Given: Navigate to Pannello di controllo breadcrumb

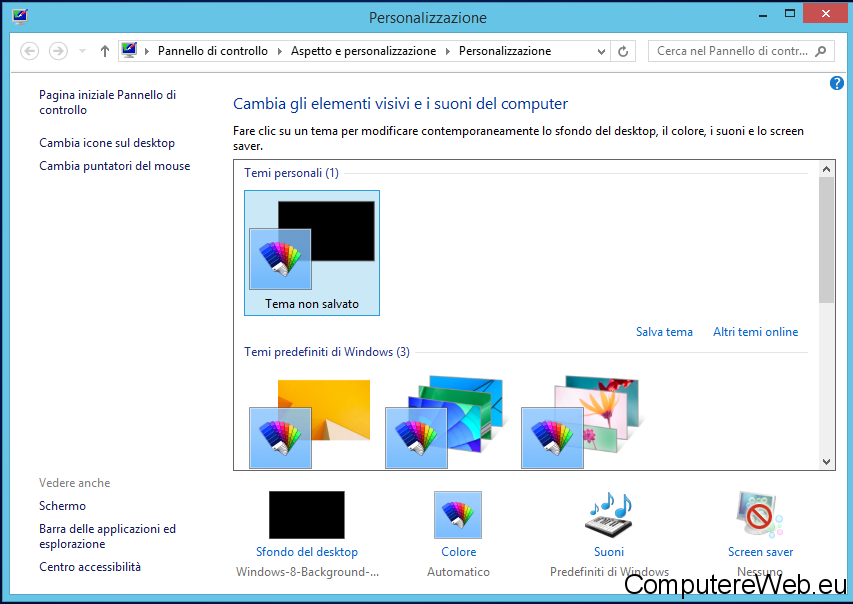Looking at the screenshot, I should (213, 51).
